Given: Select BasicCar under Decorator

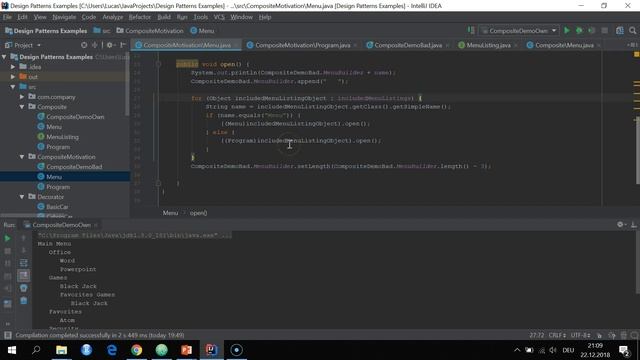Looking at the screenshot, I should point(57,207).
